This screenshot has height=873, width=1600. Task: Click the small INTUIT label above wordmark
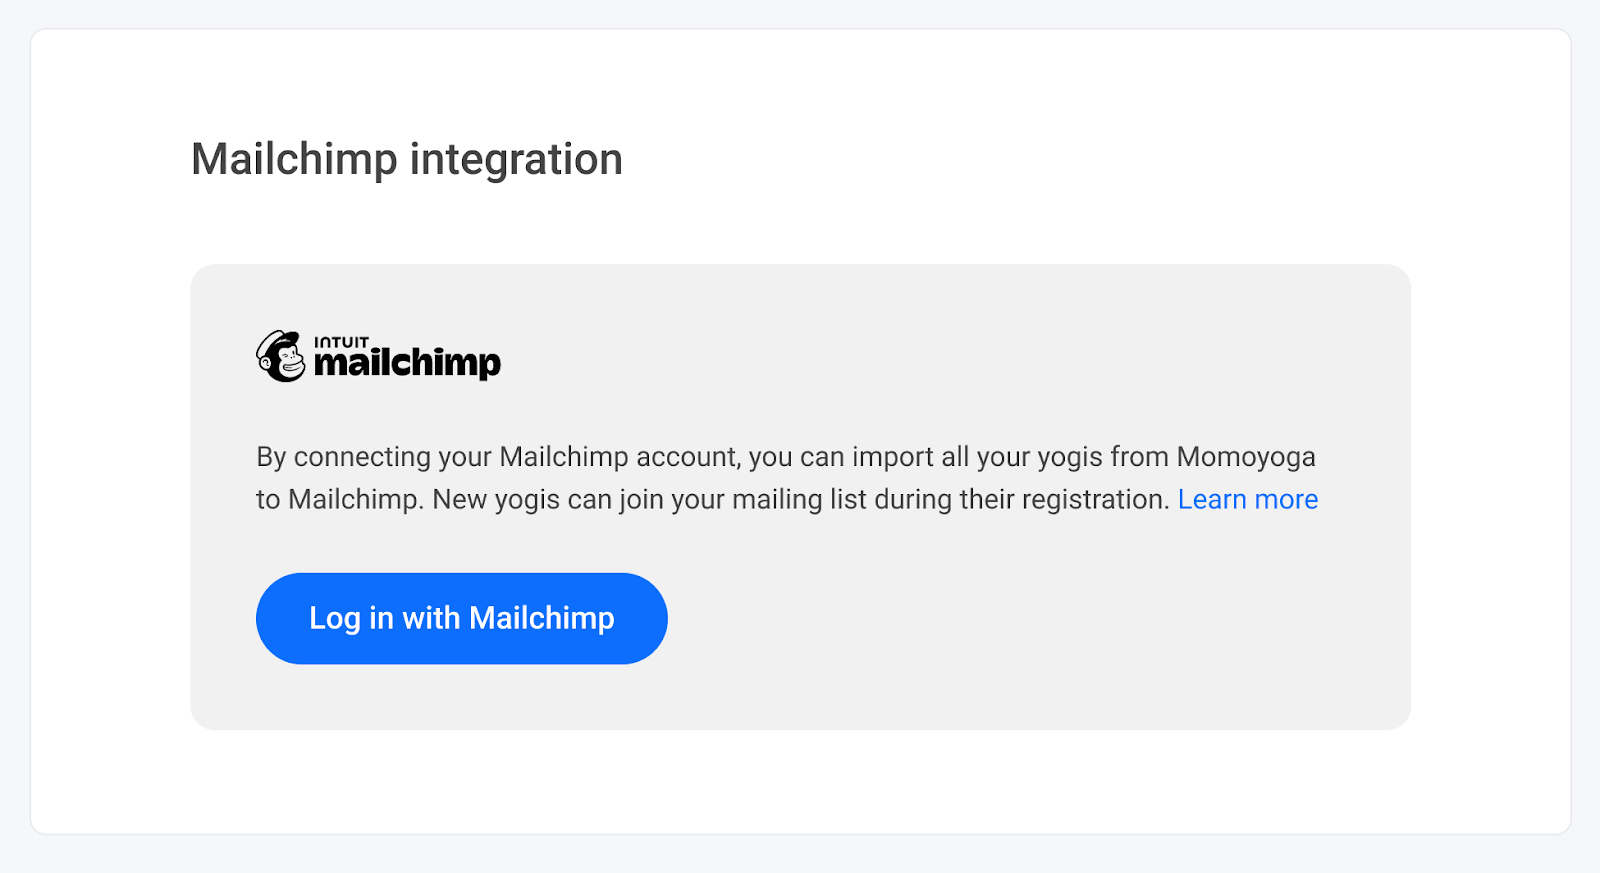tap(342, 342)
